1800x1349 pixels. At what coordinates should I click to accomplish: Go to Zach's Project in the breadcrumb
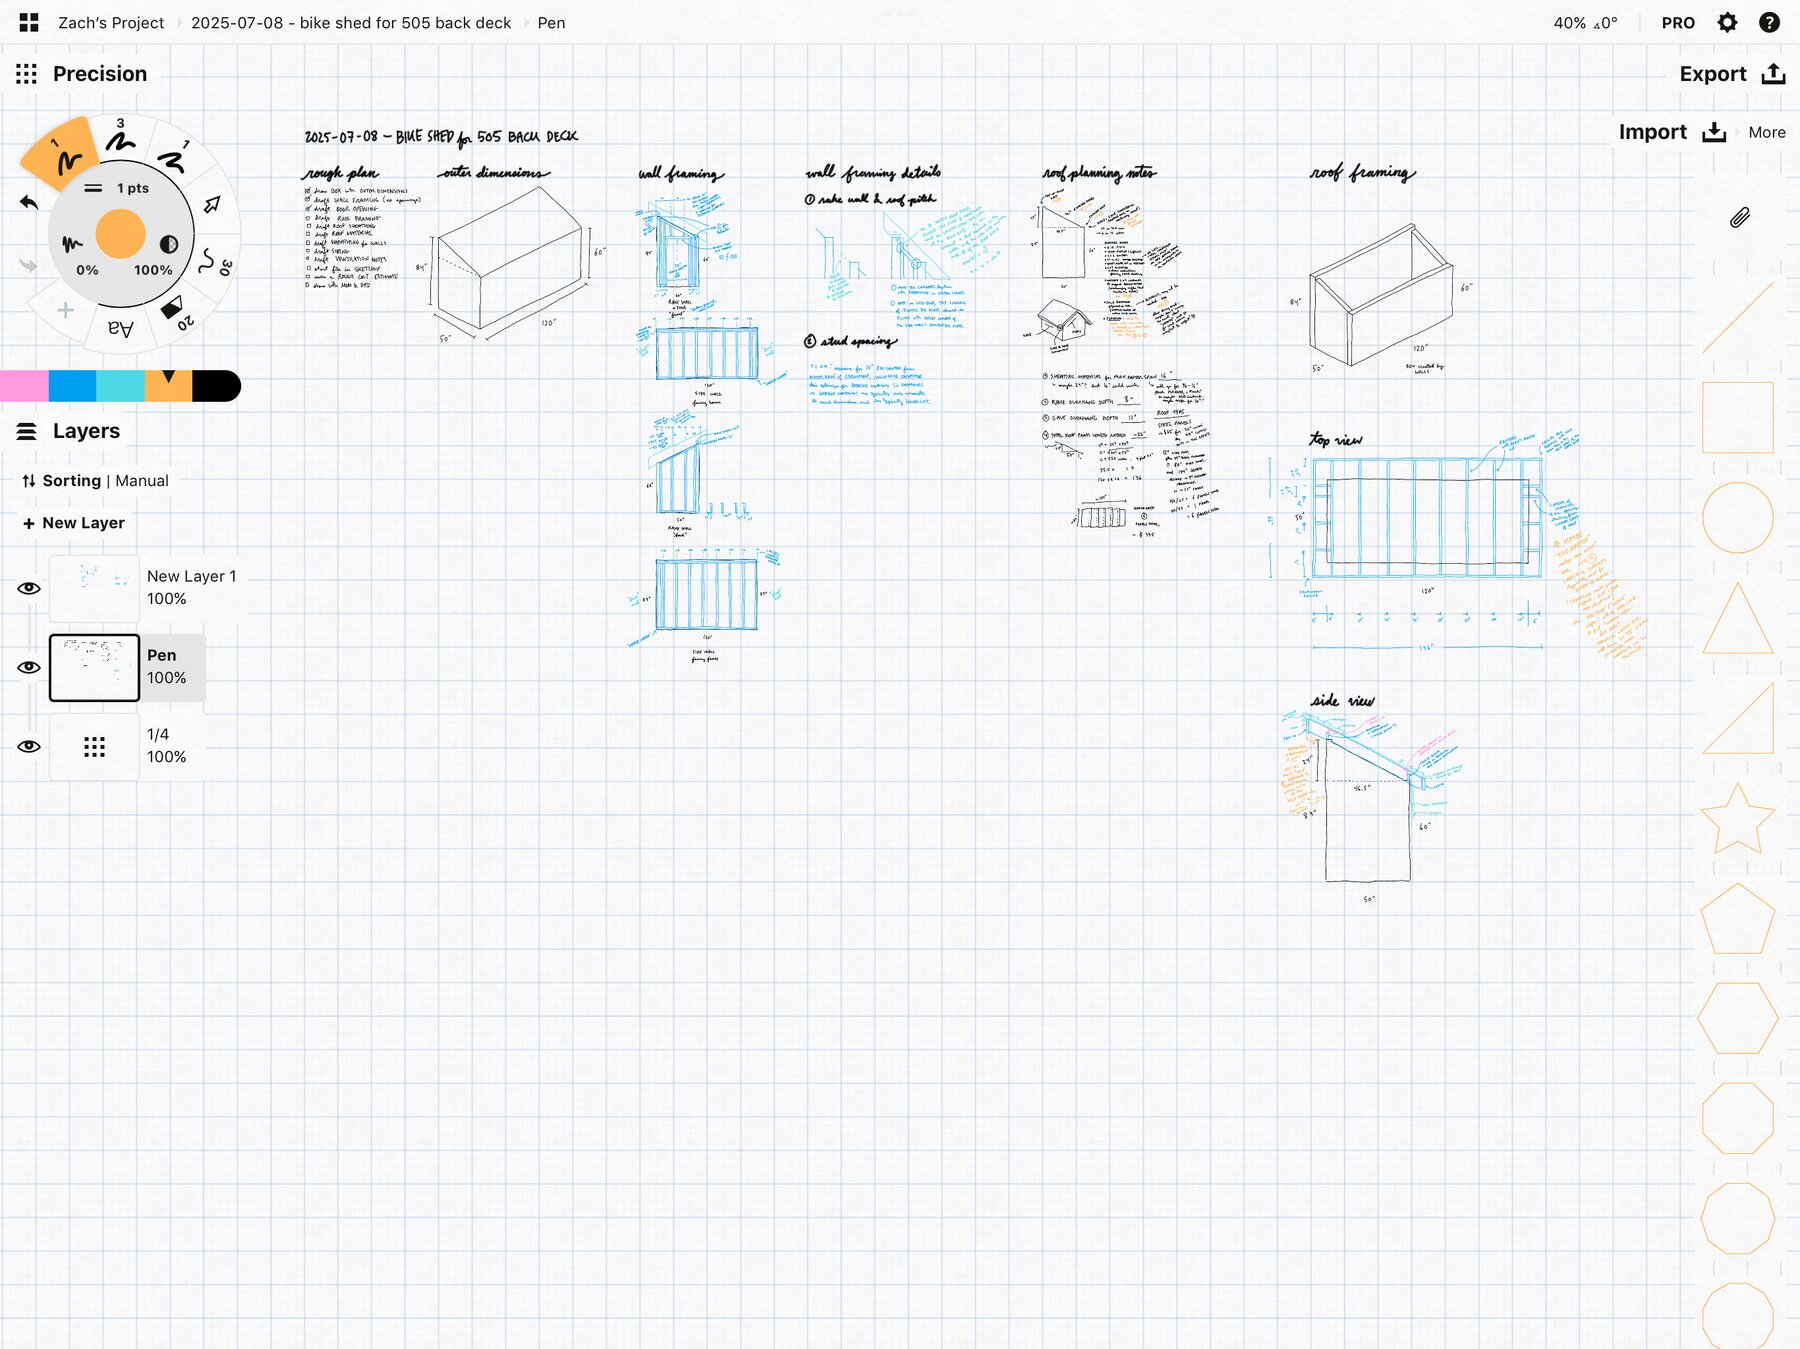[111, 22]
